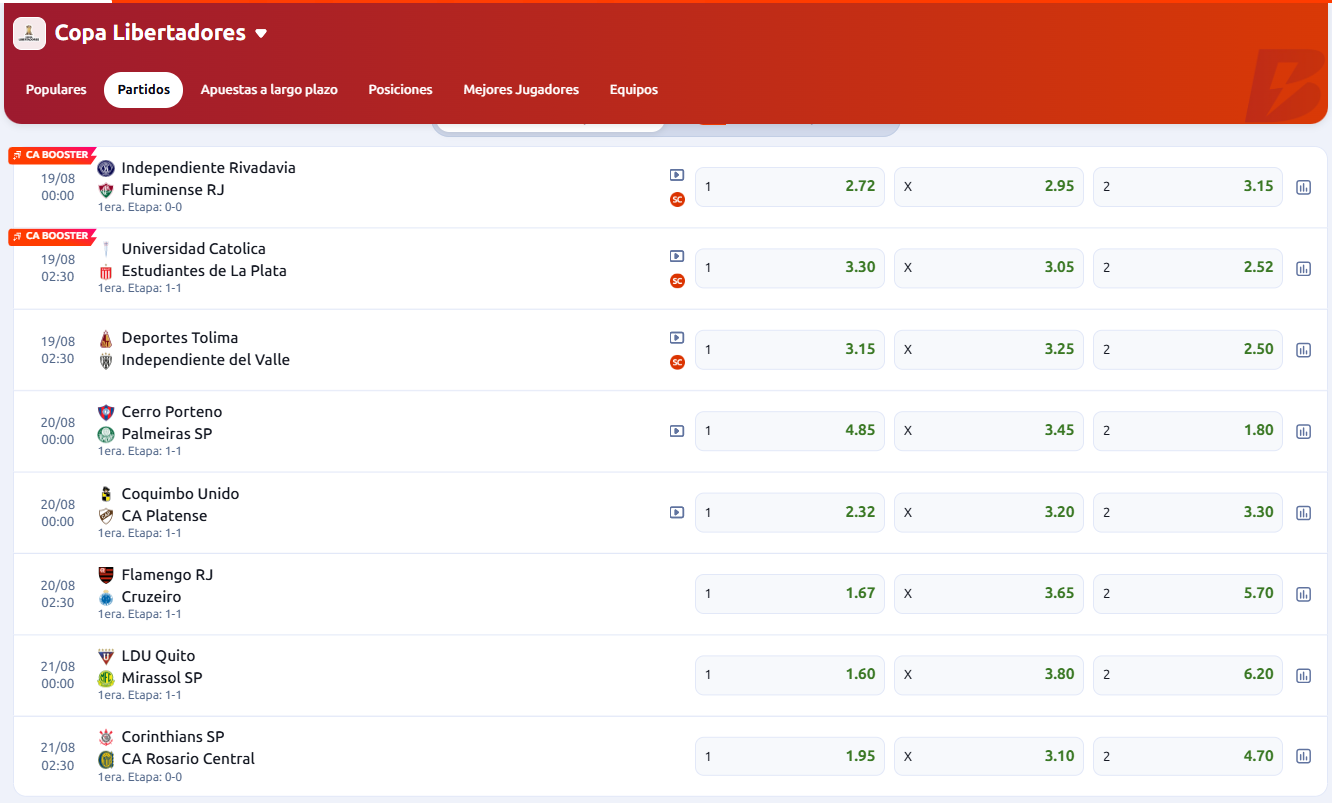Go to the Posiciones tab
Viewport: 1332px width, 803px height.
click(x=400, y=90)
